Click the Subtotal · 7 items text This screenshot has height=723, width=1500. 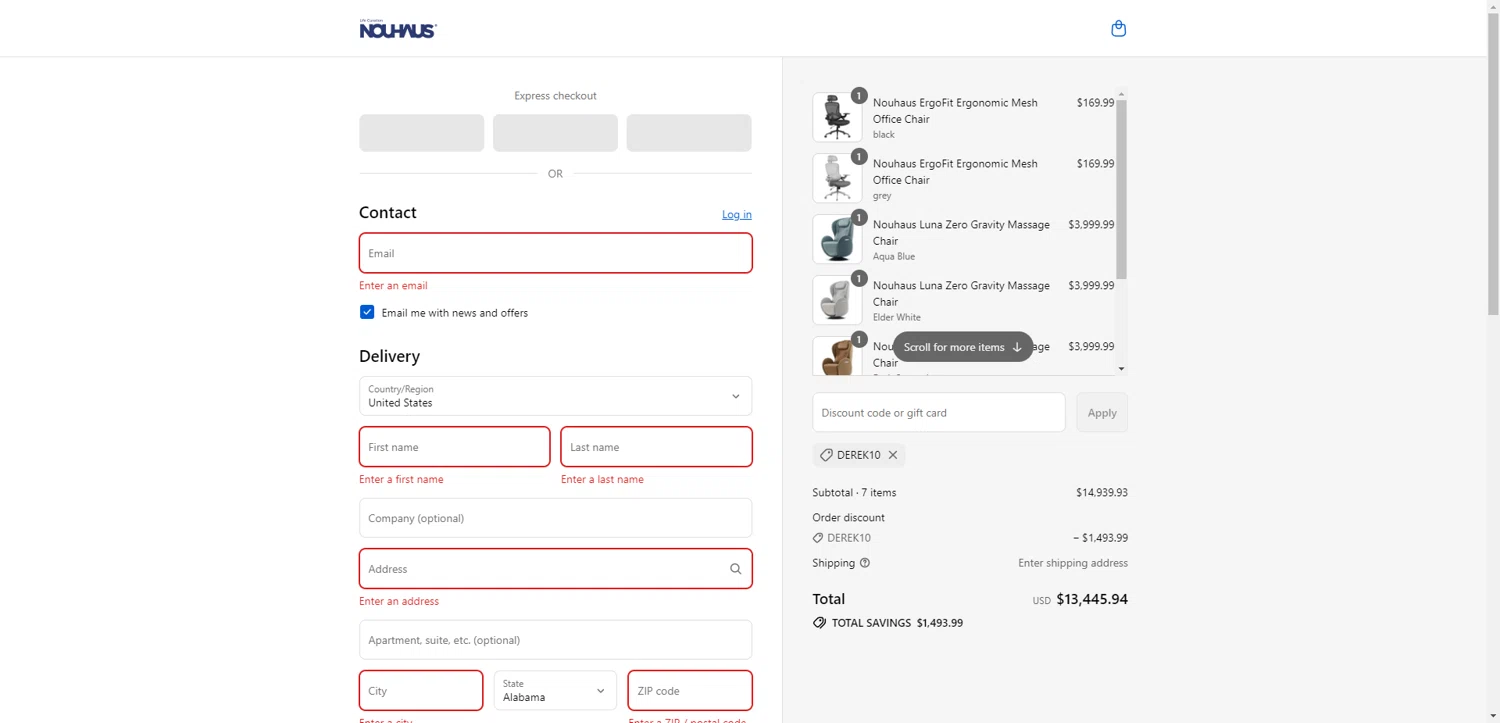pyautogui.click(x=854, y=493)
